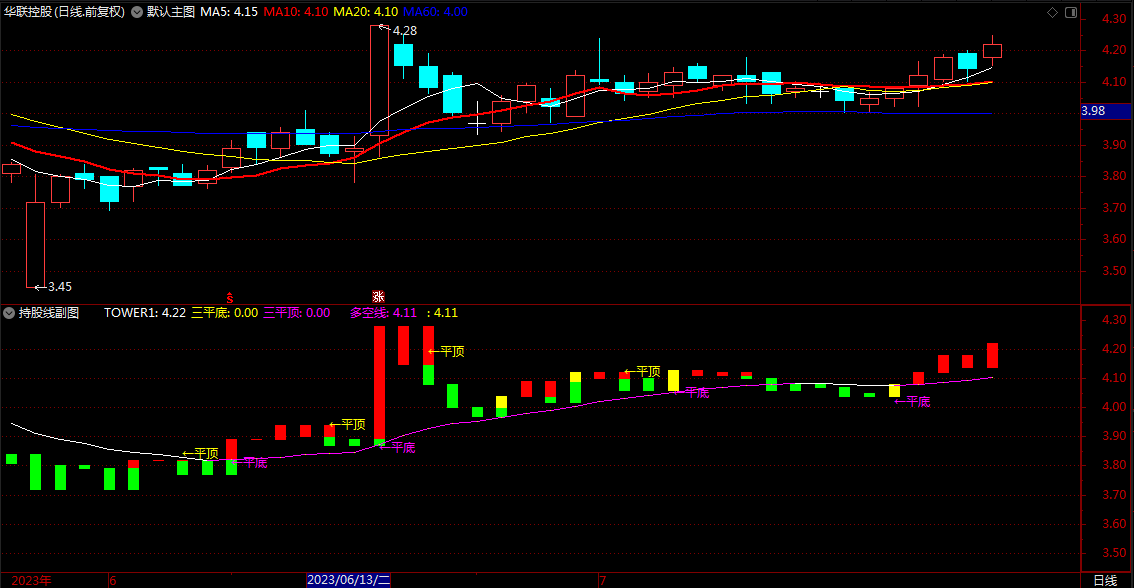Select the MA10: 4.10 indicator label
The width and height of the screenshot is (1134, 588).
[x=295, y=12]
